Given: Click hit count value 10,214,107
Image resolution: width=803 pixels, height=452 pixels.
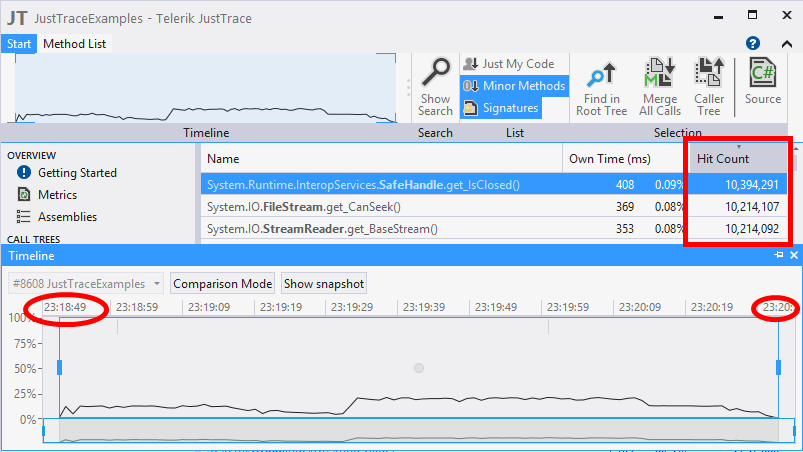Looking at the screenshot, I should (x=752, y=207).
